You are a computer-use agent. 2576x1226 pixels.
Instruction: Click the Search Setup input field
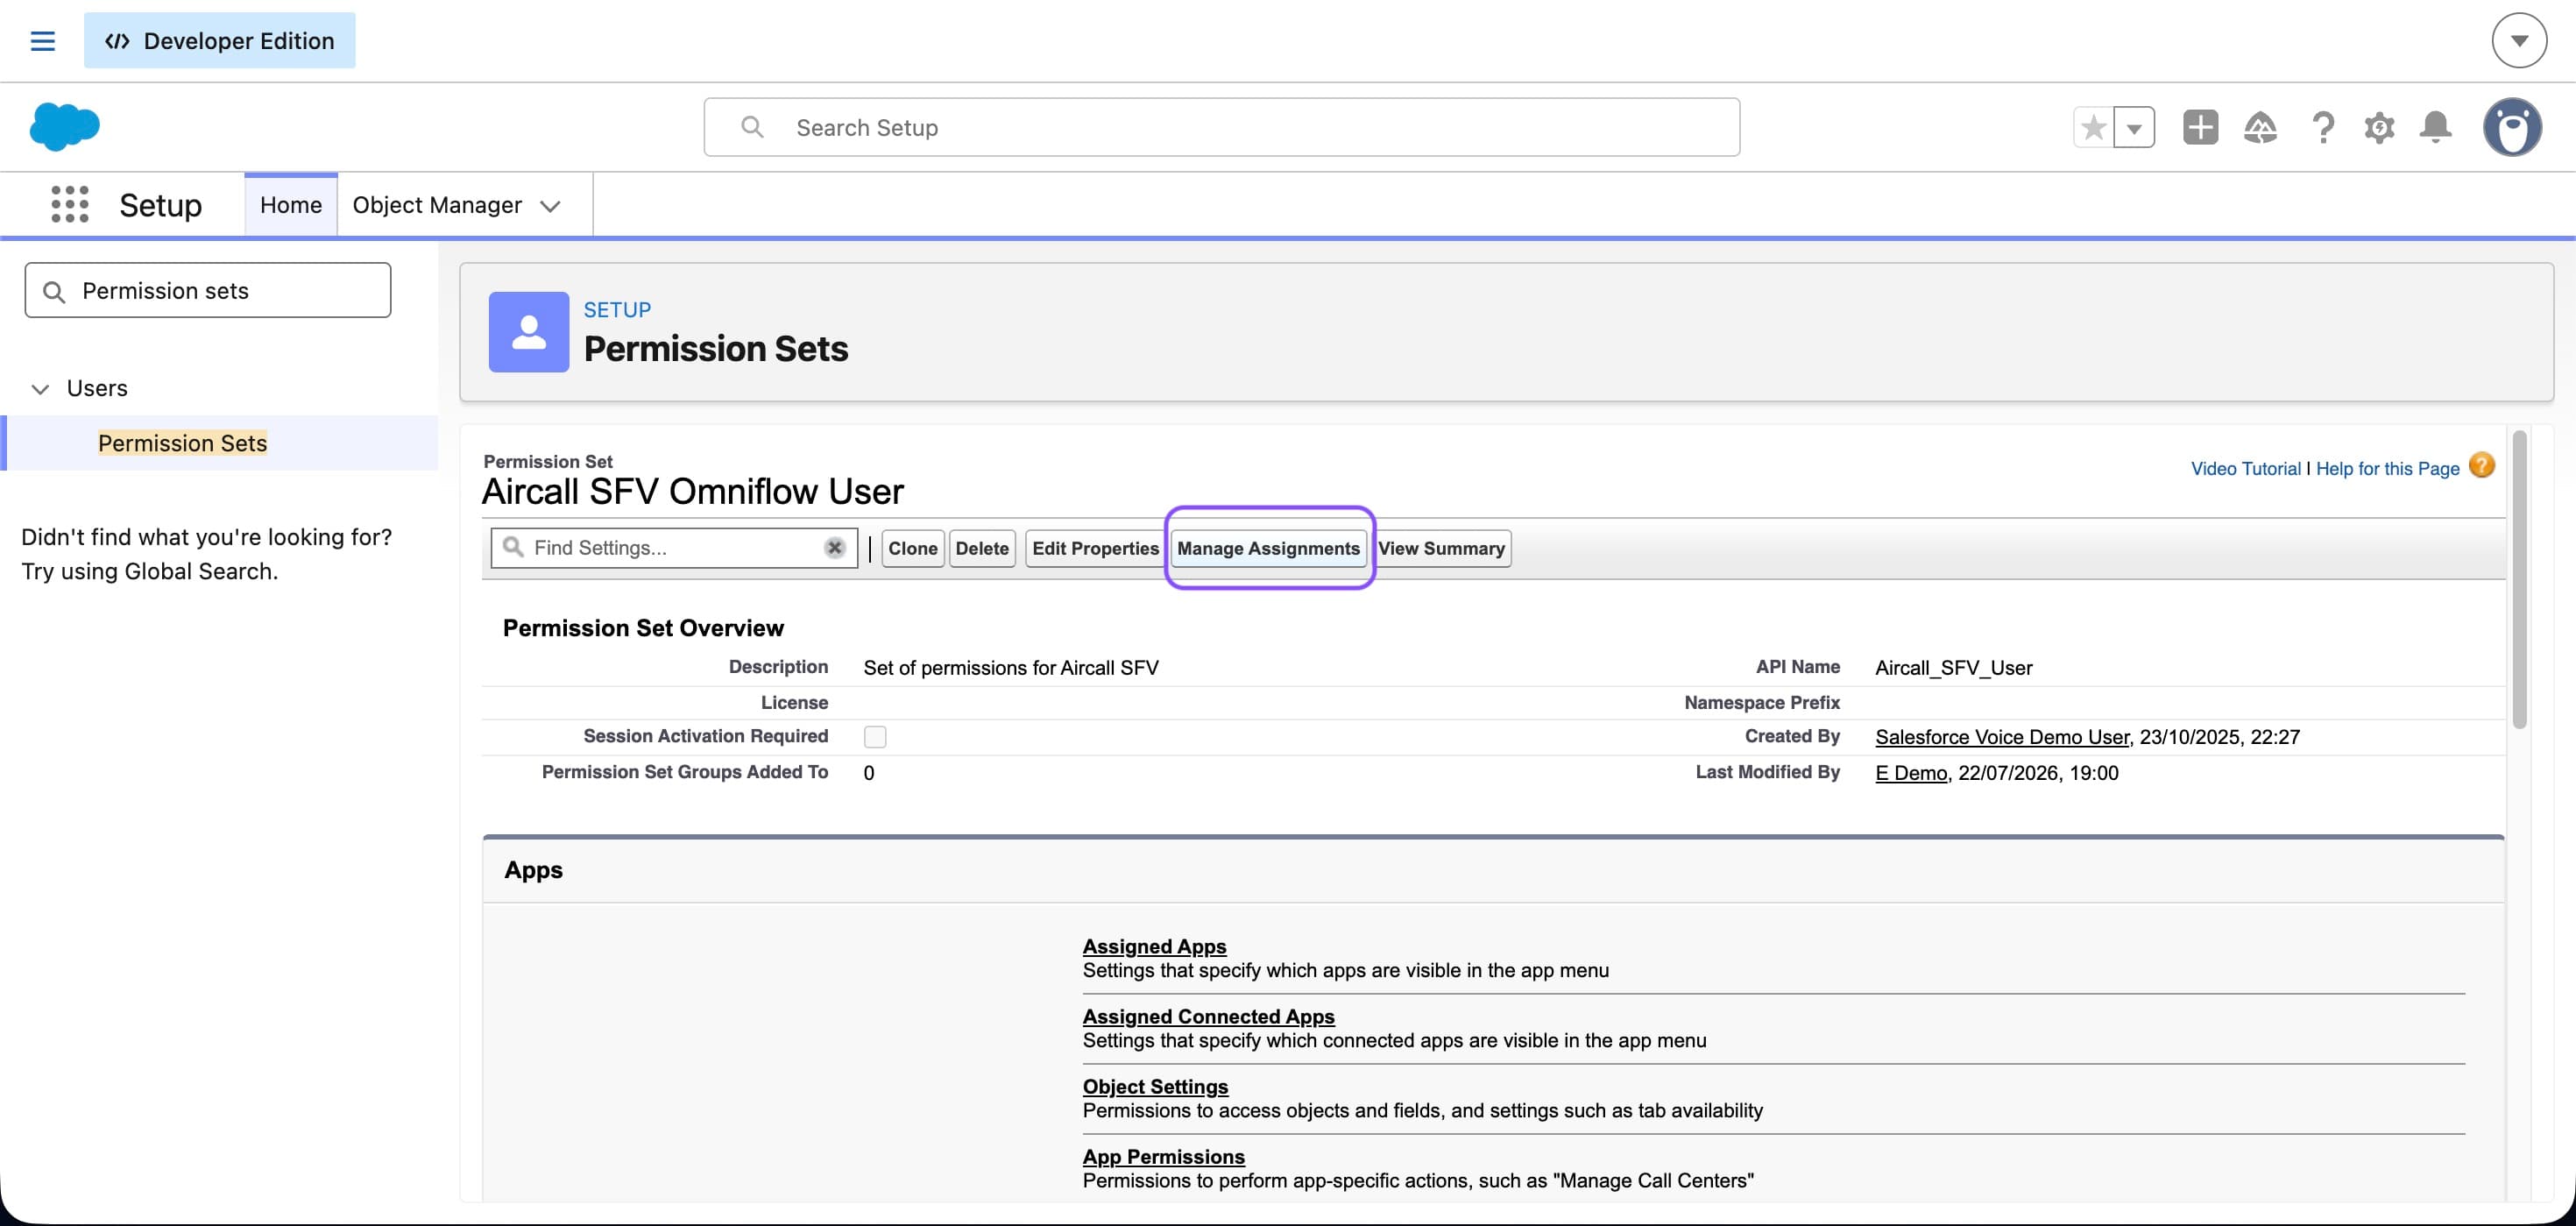pyautogui.click(x=1221, y=127)
